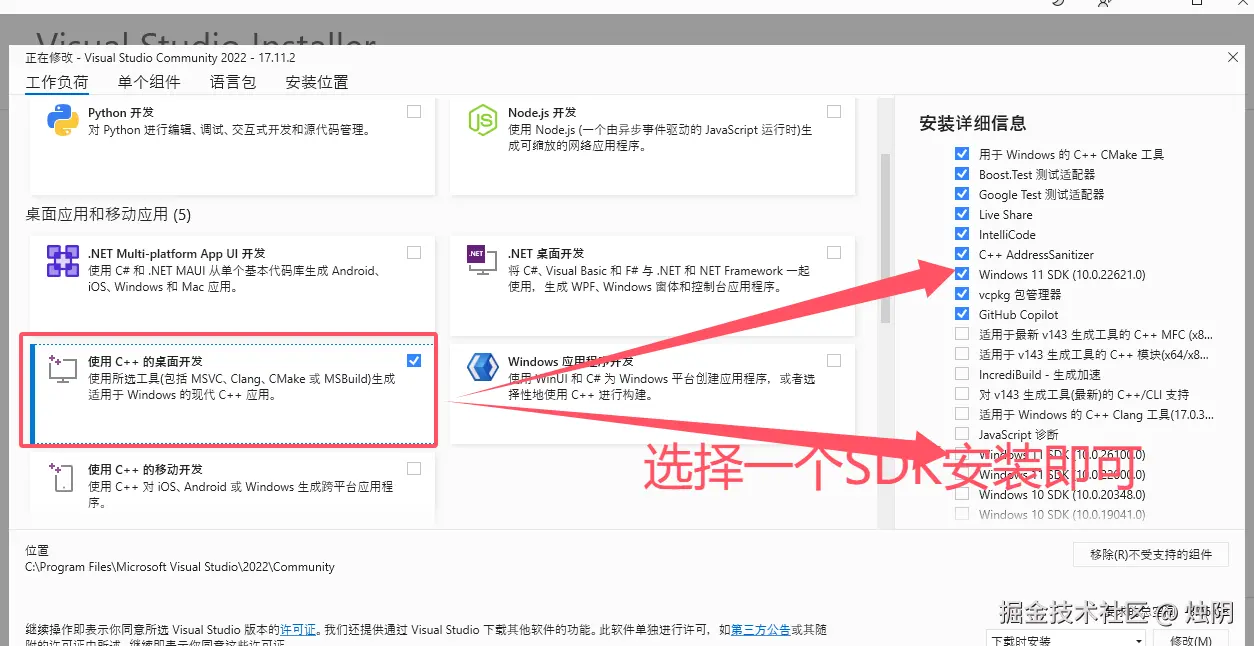Viewport: 1254px width, 646px height.
Task: Click the C++ mobile development icon
Action: click(x=63, y=477)
